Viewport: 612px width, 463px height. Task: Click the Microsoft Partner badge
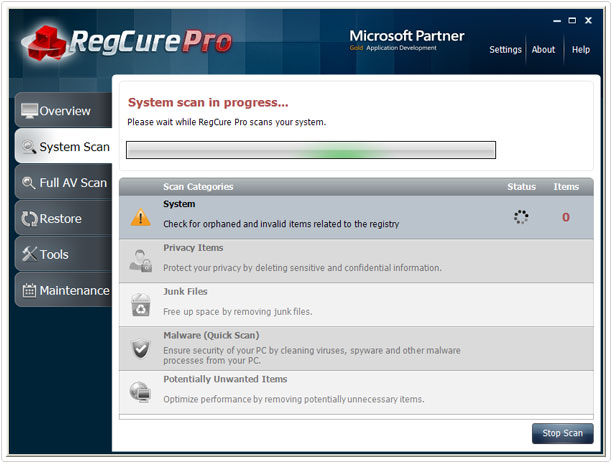(x=407, y=40)
